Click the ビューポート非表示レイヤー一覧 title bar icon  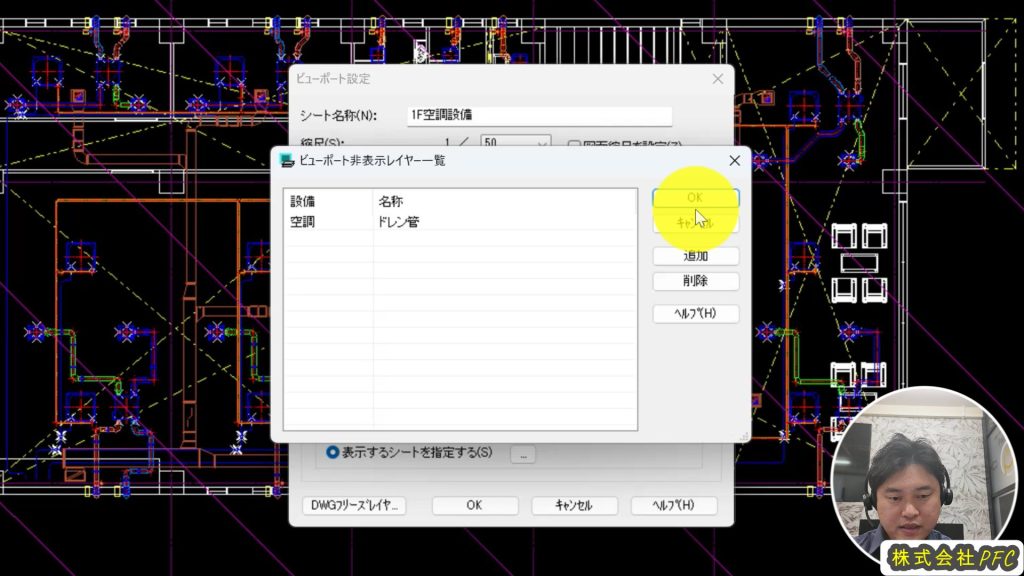288,160
